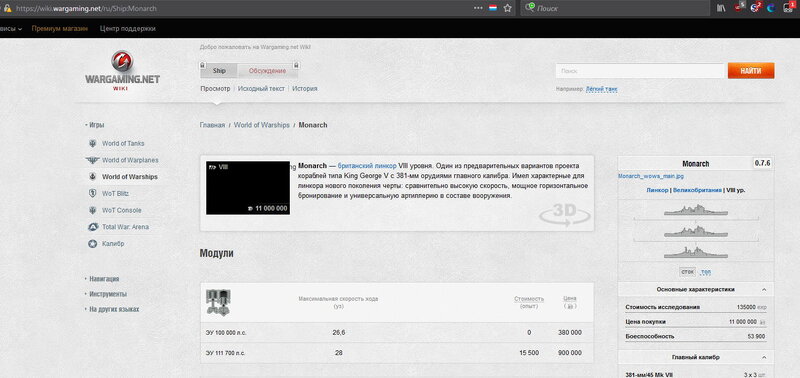Switch ship configuration to сток
Image resolution: width=800 pixels, height=378 pixels.
point(687,272)
